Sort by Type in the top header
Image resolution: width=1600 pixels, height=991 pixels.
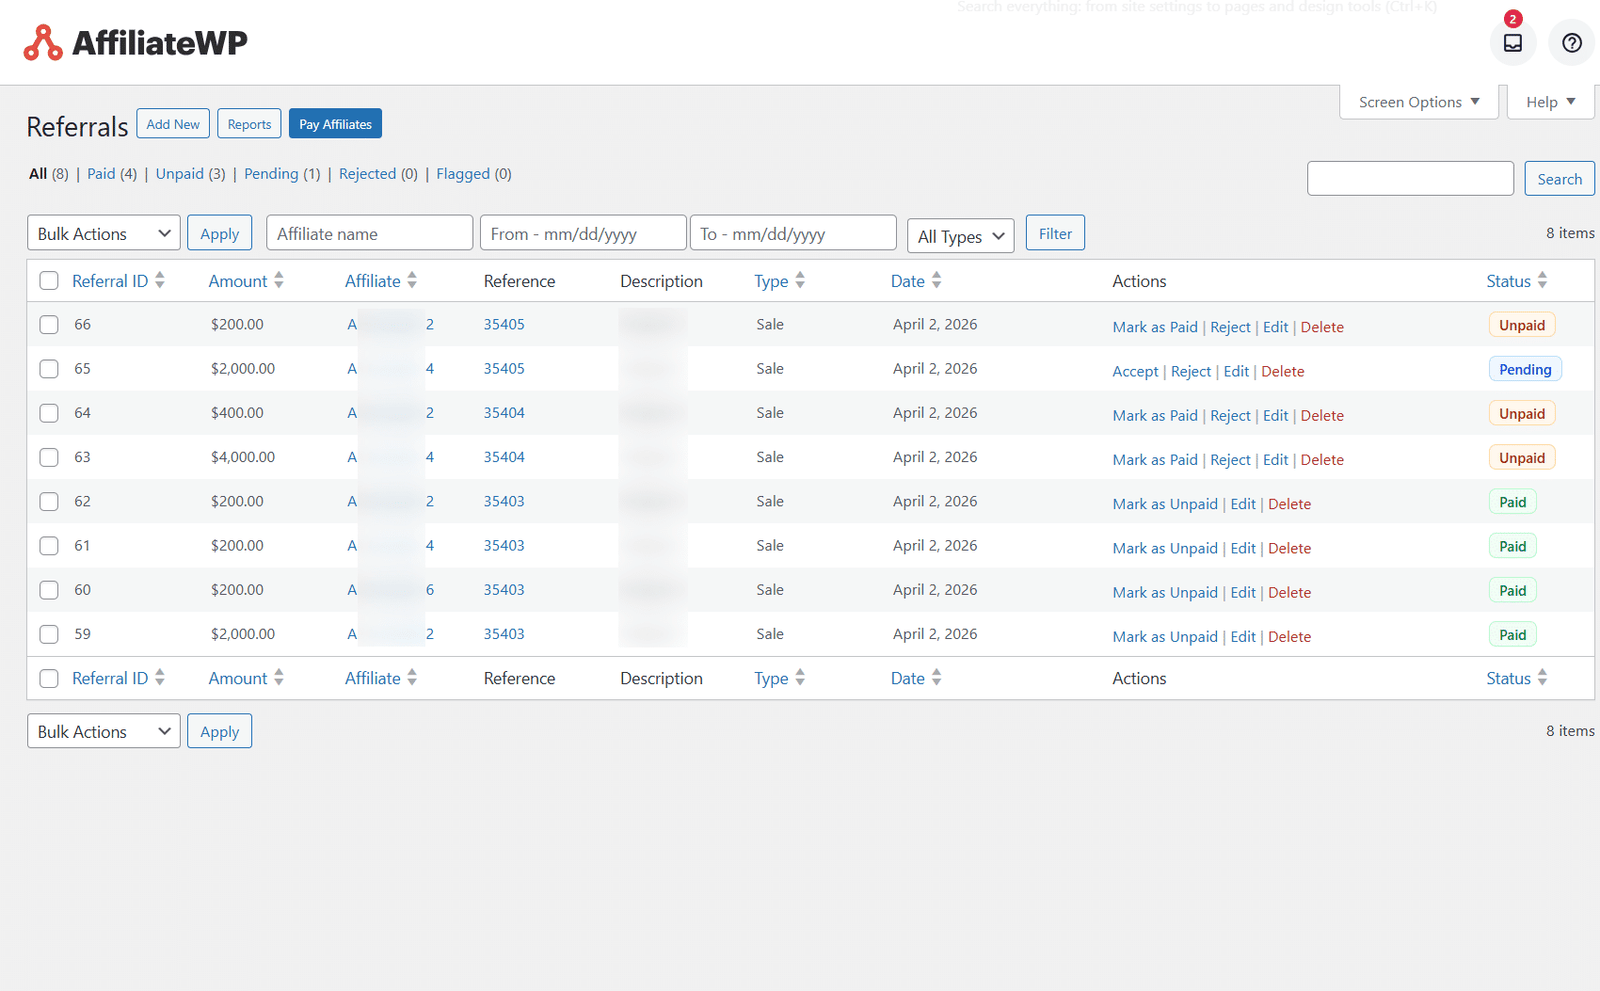[779, 281]
